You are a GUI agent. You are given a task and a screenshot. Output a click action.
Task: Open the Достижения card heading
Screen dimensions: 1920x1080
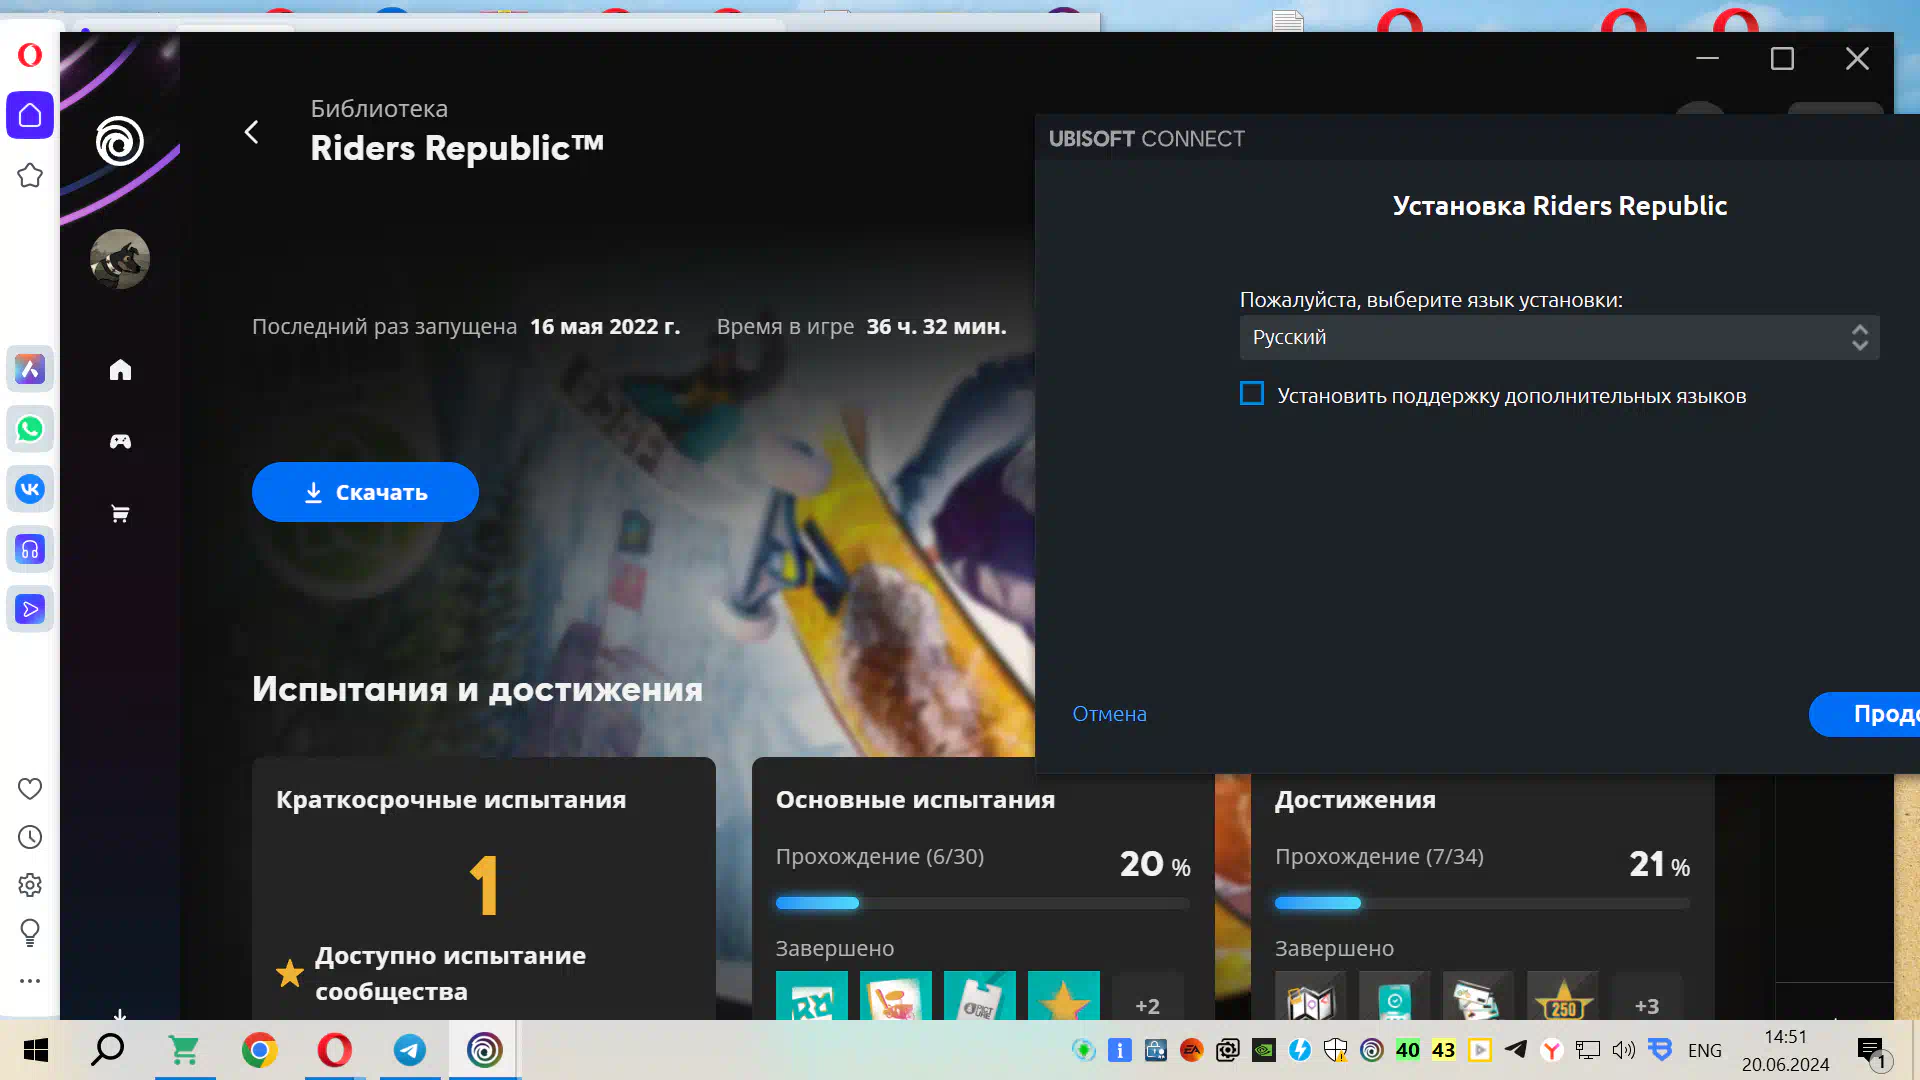coord(1355,800)
